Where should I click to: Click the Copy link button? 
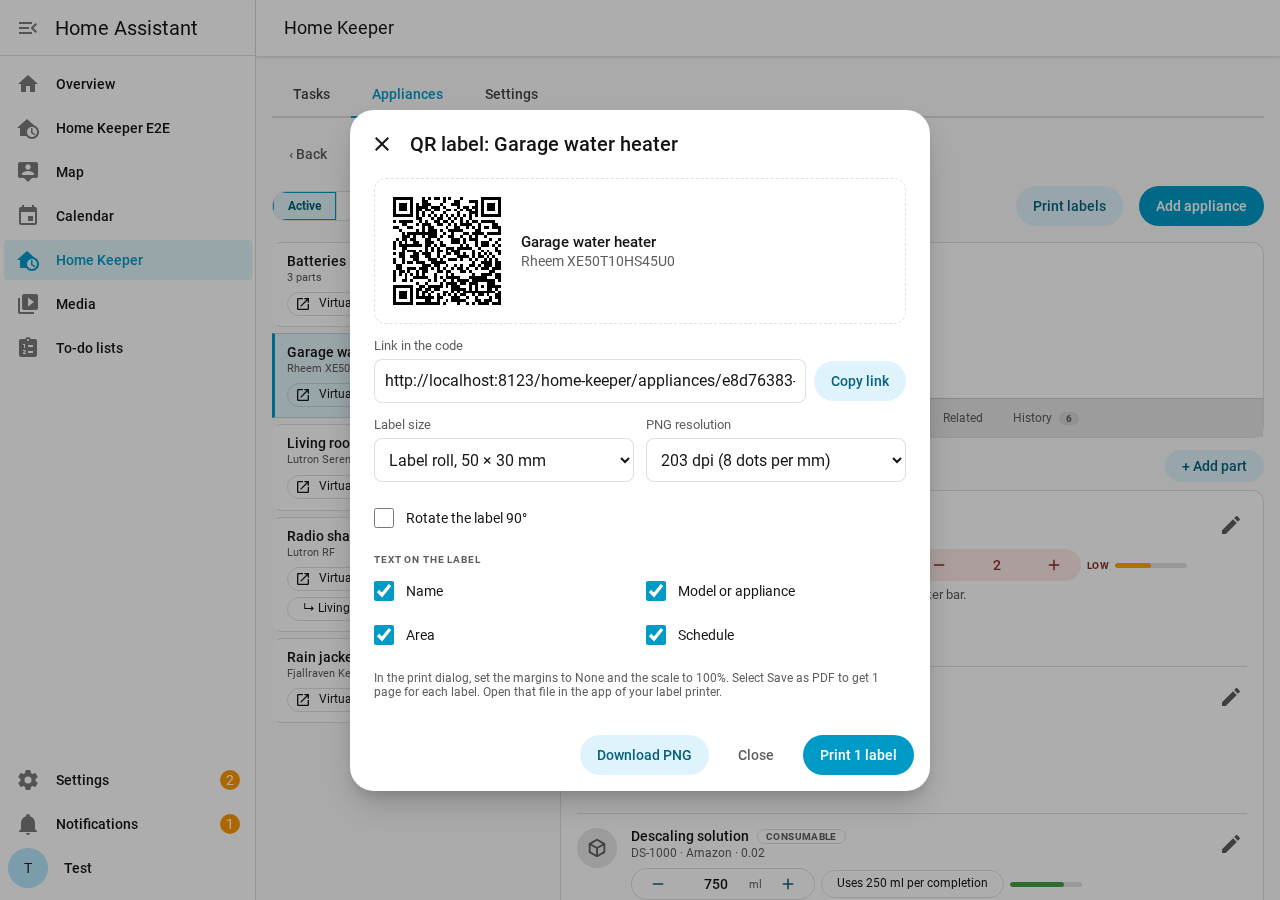point(860,381)
